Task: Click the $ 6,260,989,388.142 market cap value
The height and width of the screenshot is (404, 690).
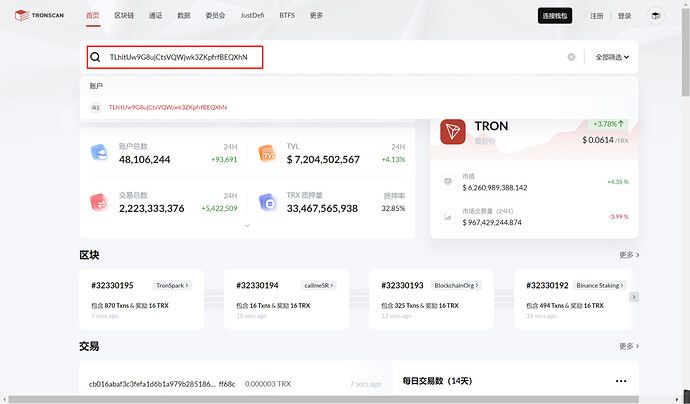Action: (x=495, y=187)
